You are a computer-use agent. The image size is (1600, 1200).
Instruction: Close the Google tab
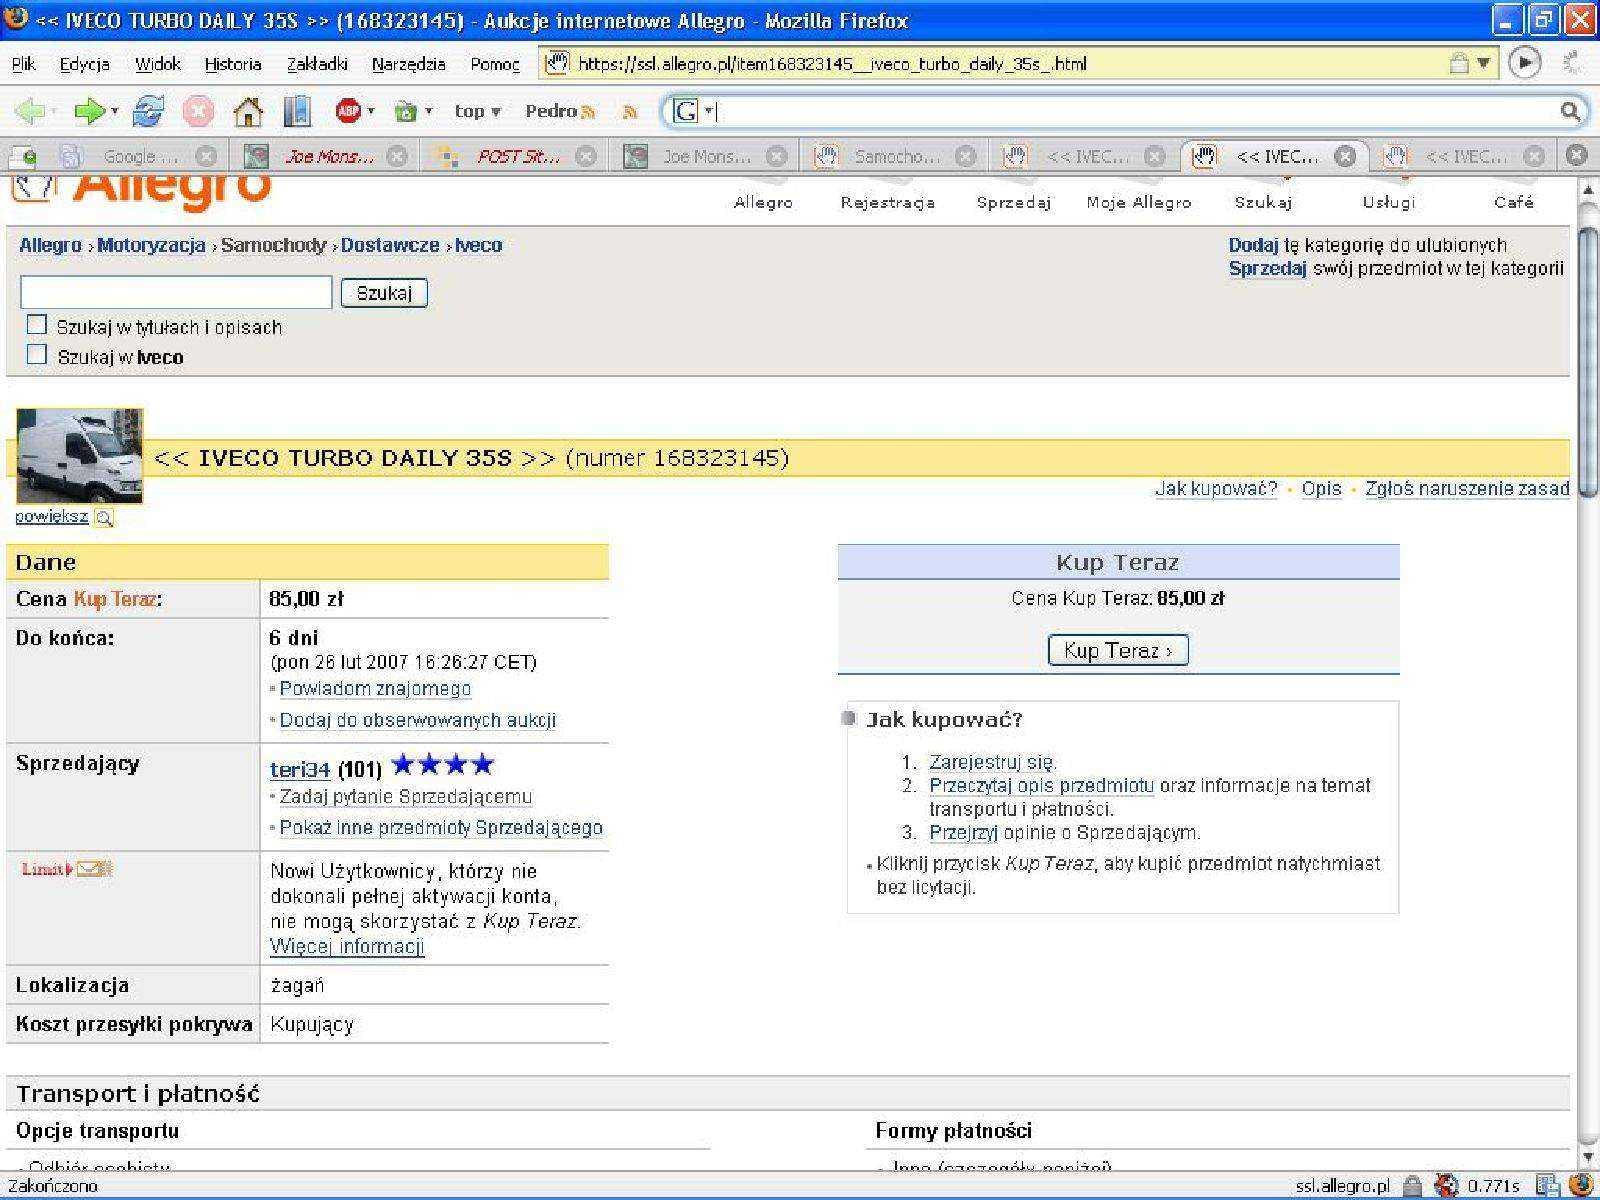coord(205,156)
